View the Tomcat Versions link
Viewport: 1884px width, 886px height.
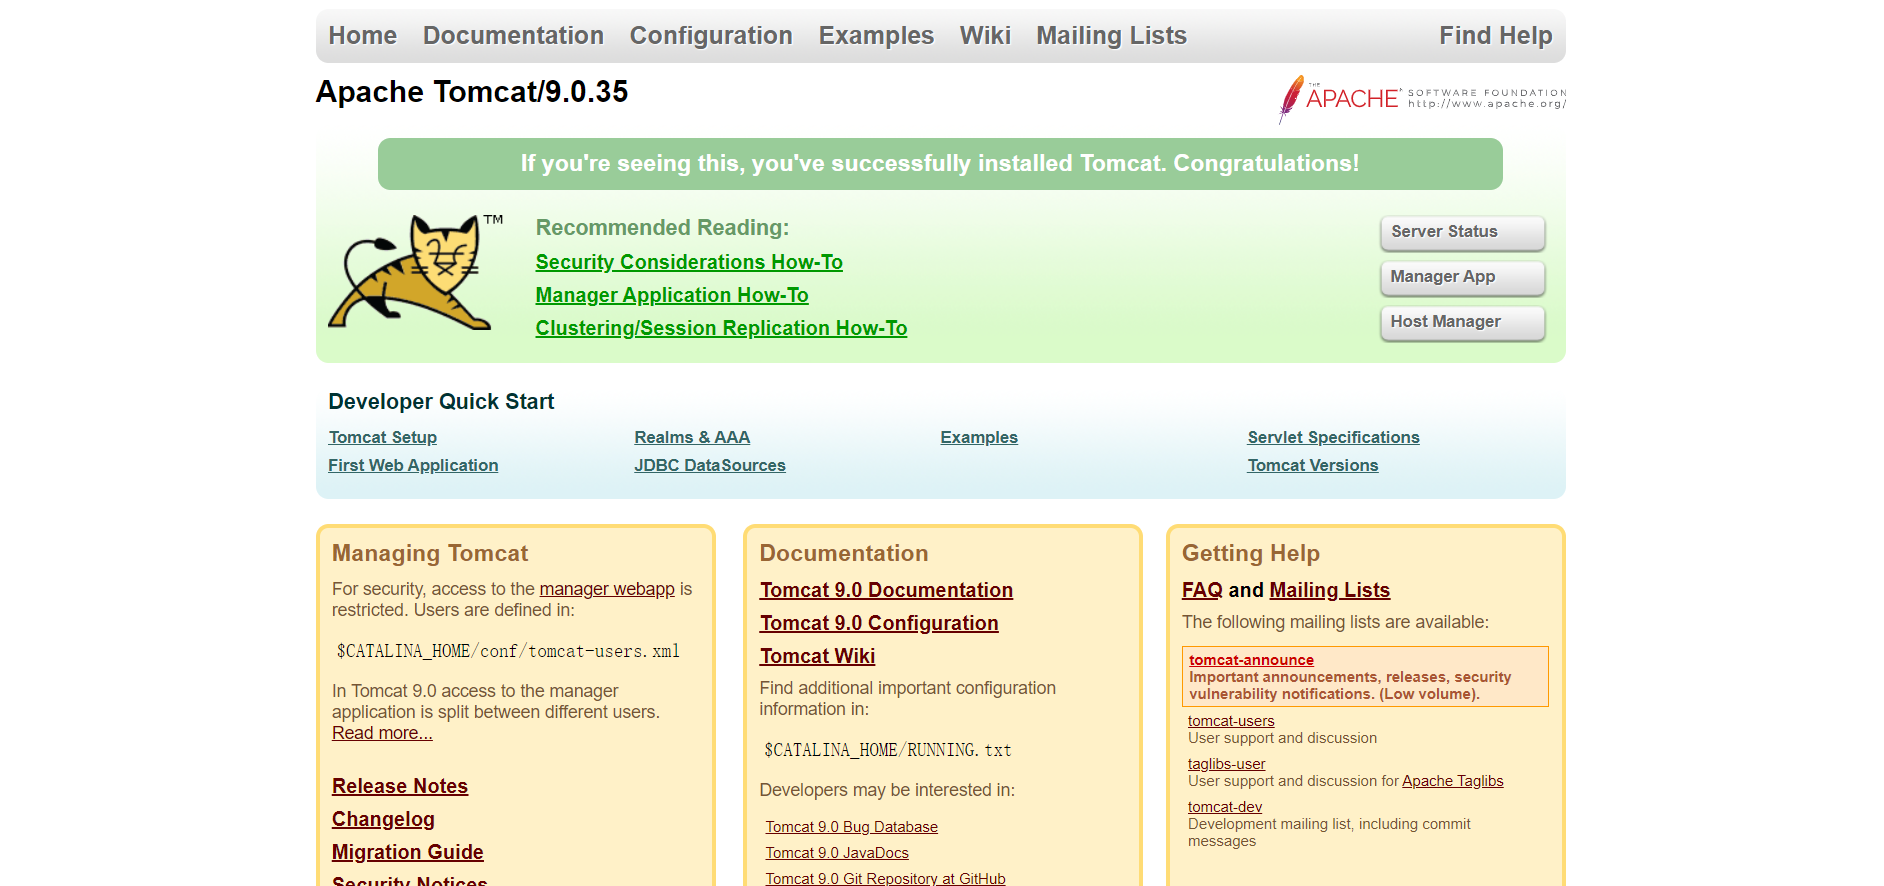[x=1313, y=465]
